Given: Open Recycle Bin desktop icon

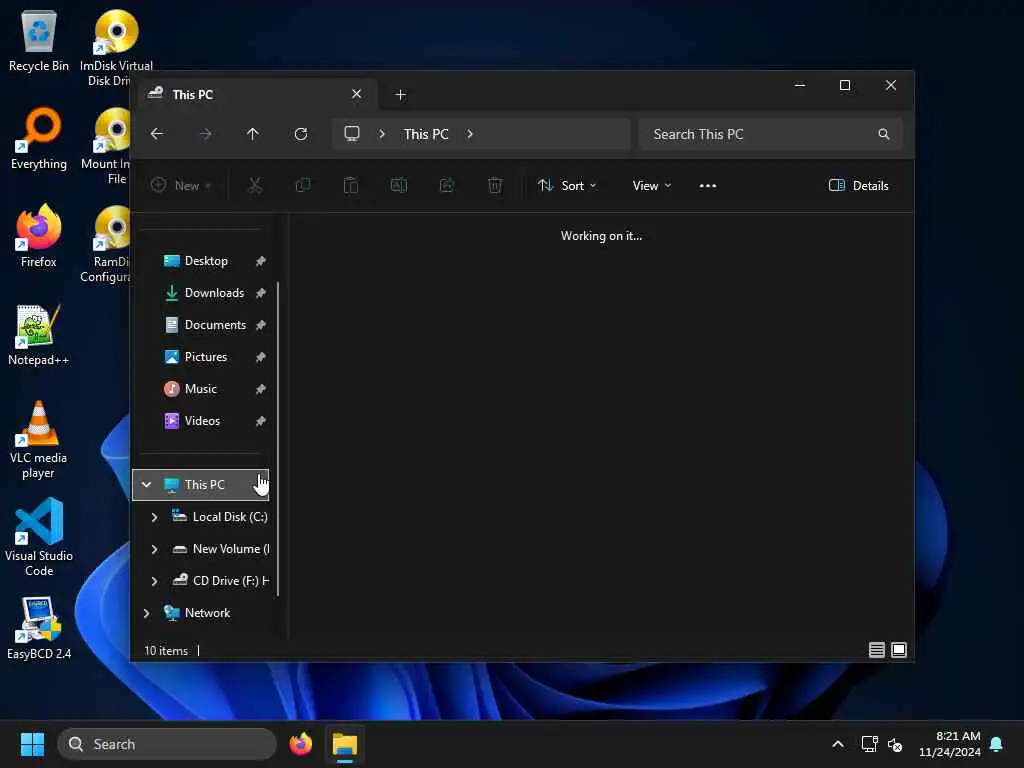Looking at the screenshot, I should click(39, 41).
